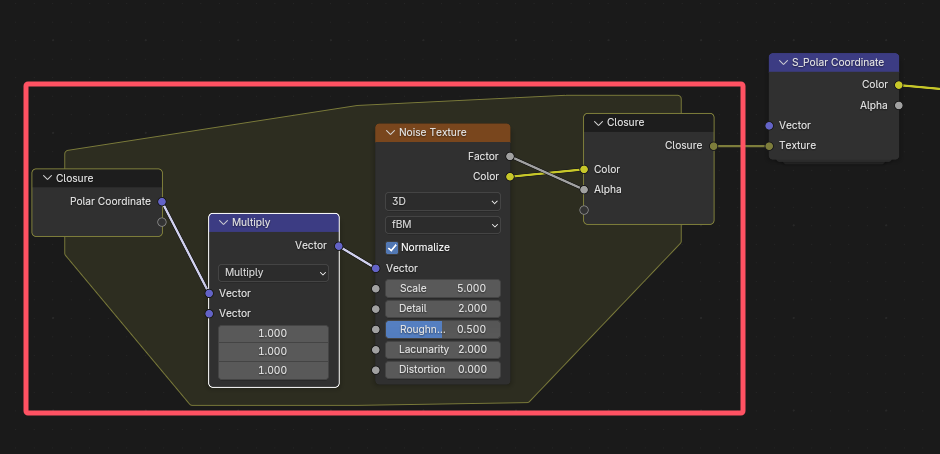Click the Polar Coordinate output socket
Image resolution: width=940 pixels, height=454 pixels.
tap(162, 202)
